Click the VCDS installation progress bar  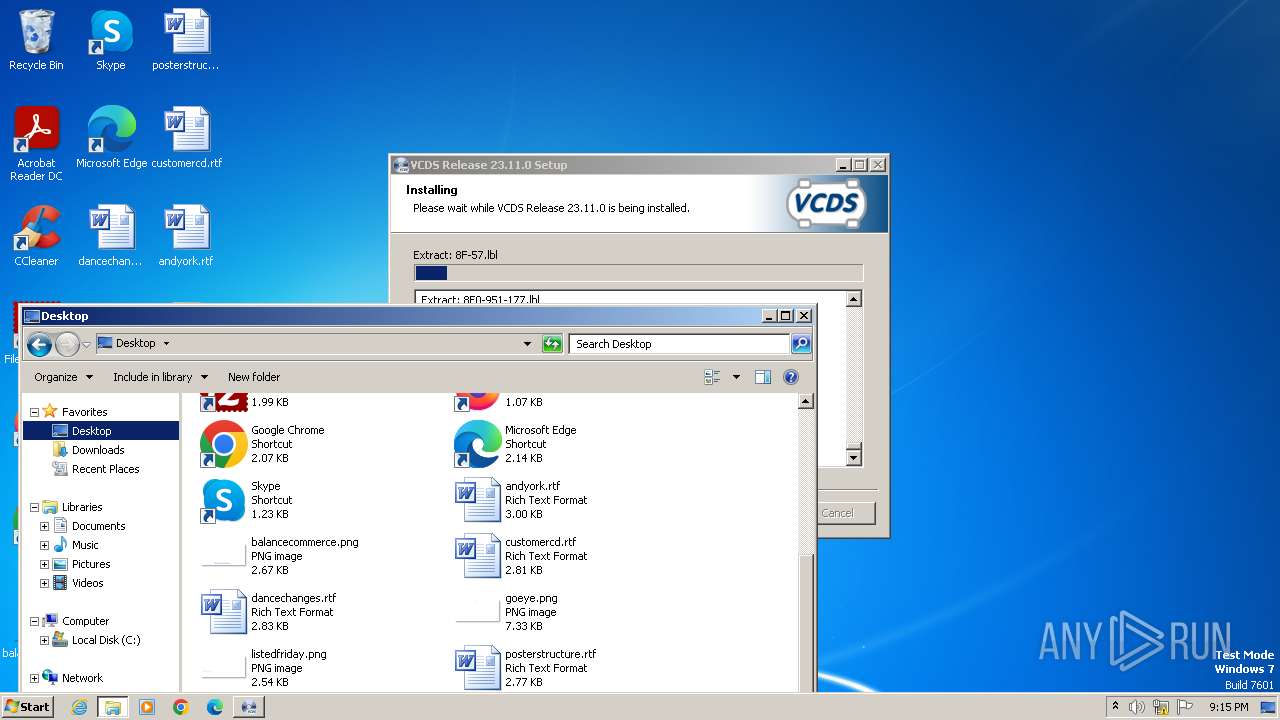click(x=638, y=273)
